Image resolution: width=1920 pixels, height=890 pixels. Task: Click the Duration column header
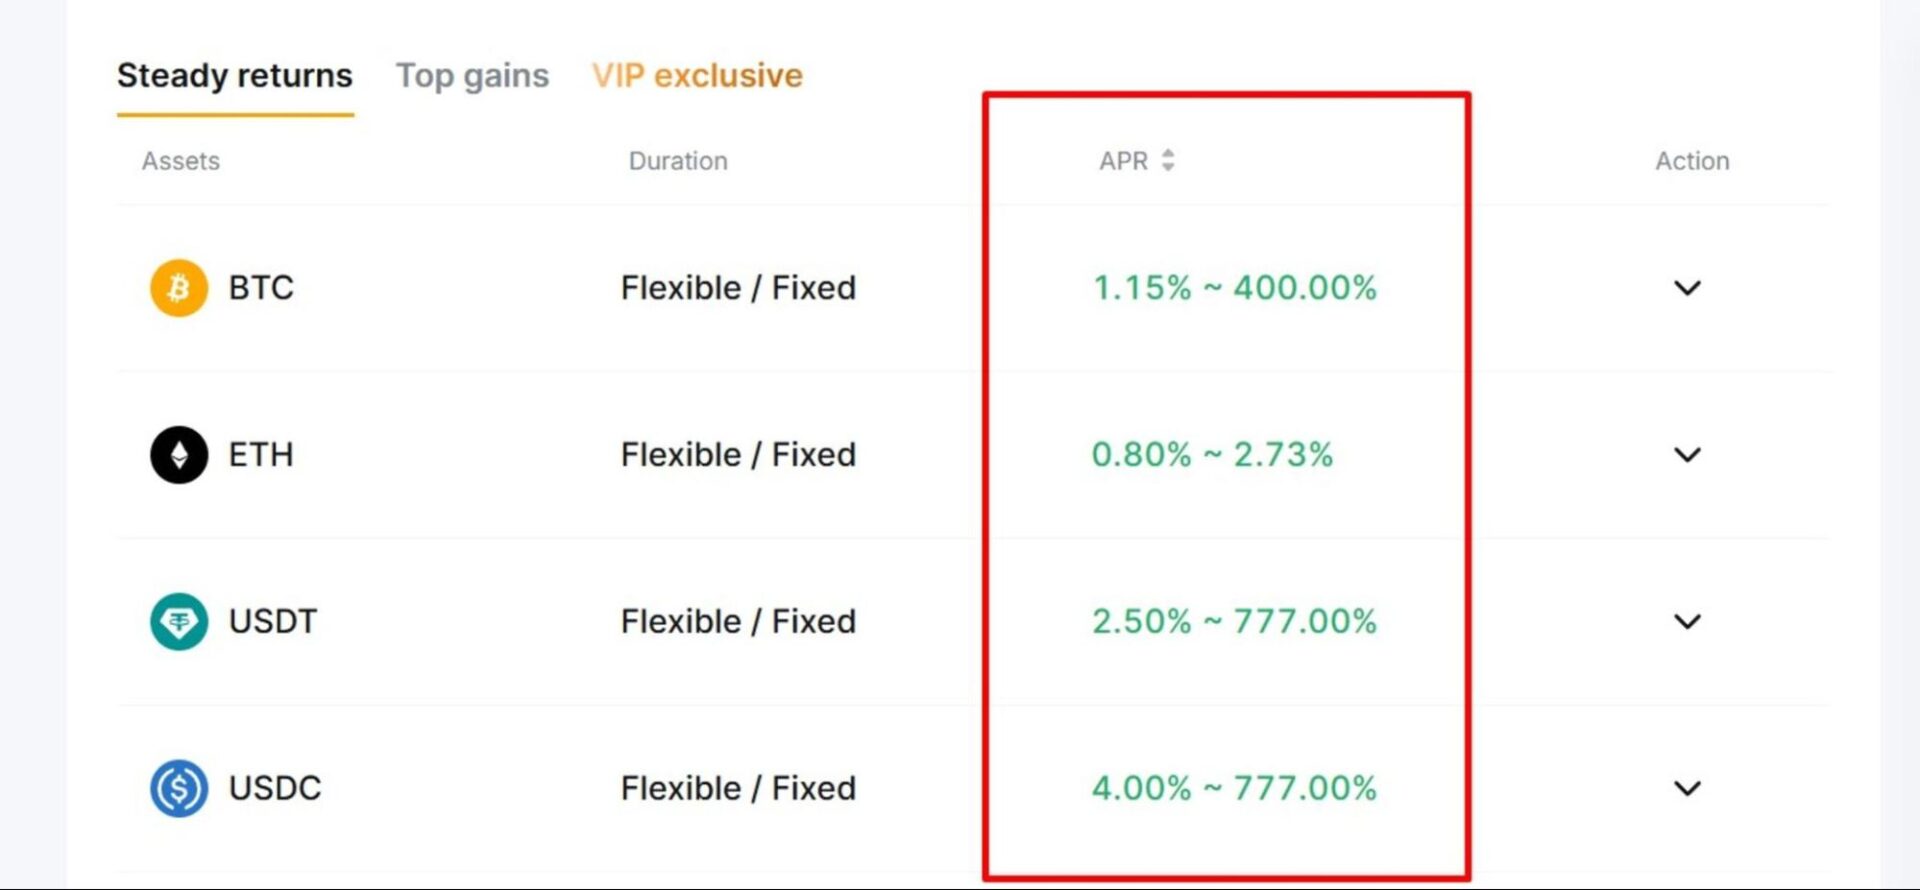coord(678,160)
